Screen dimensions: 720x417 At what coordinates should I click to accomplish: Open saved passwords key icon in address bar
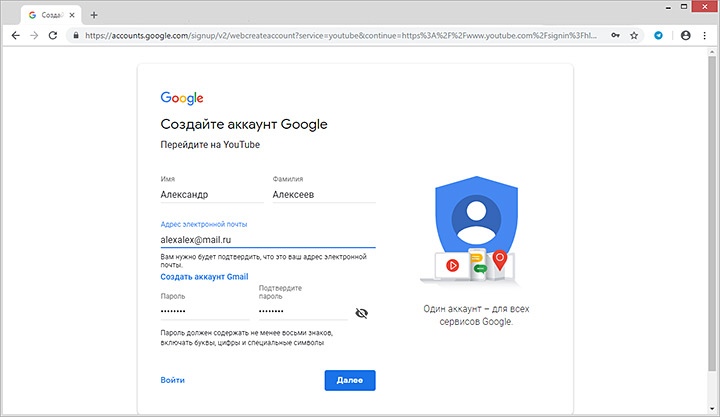coord(615,35)
